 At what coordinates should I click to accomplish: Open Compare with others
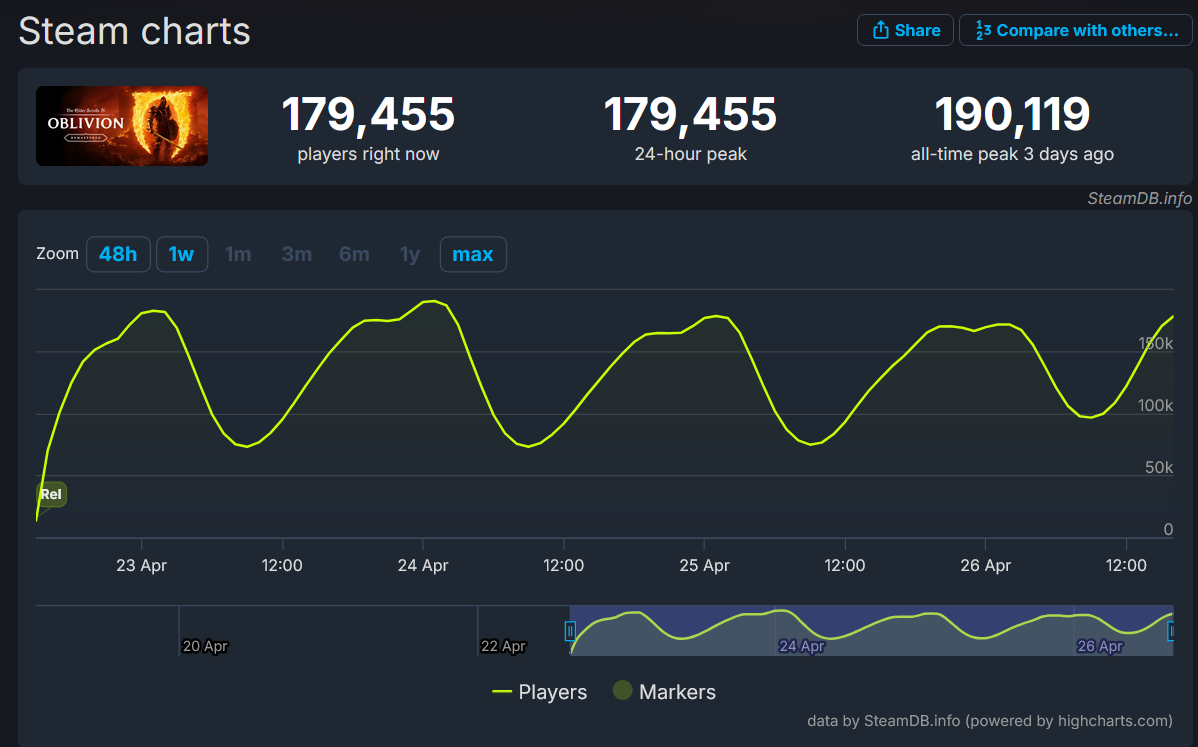[1076, 31]
